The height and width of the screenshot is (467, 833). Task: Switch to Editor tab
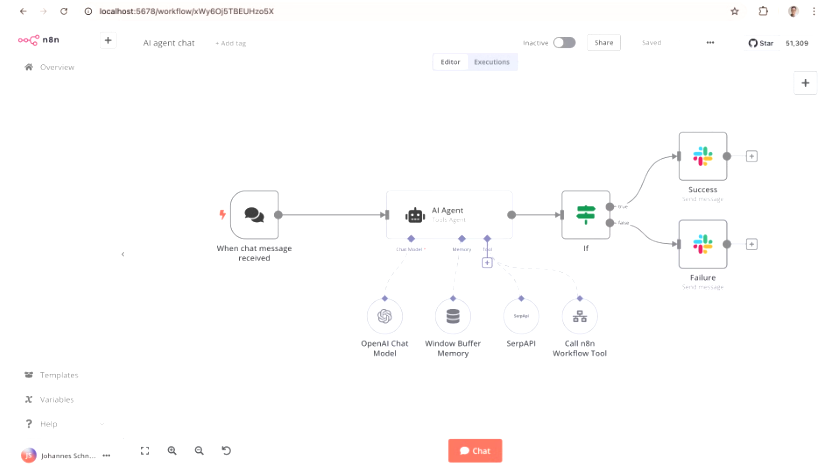[x=450, y=62]
